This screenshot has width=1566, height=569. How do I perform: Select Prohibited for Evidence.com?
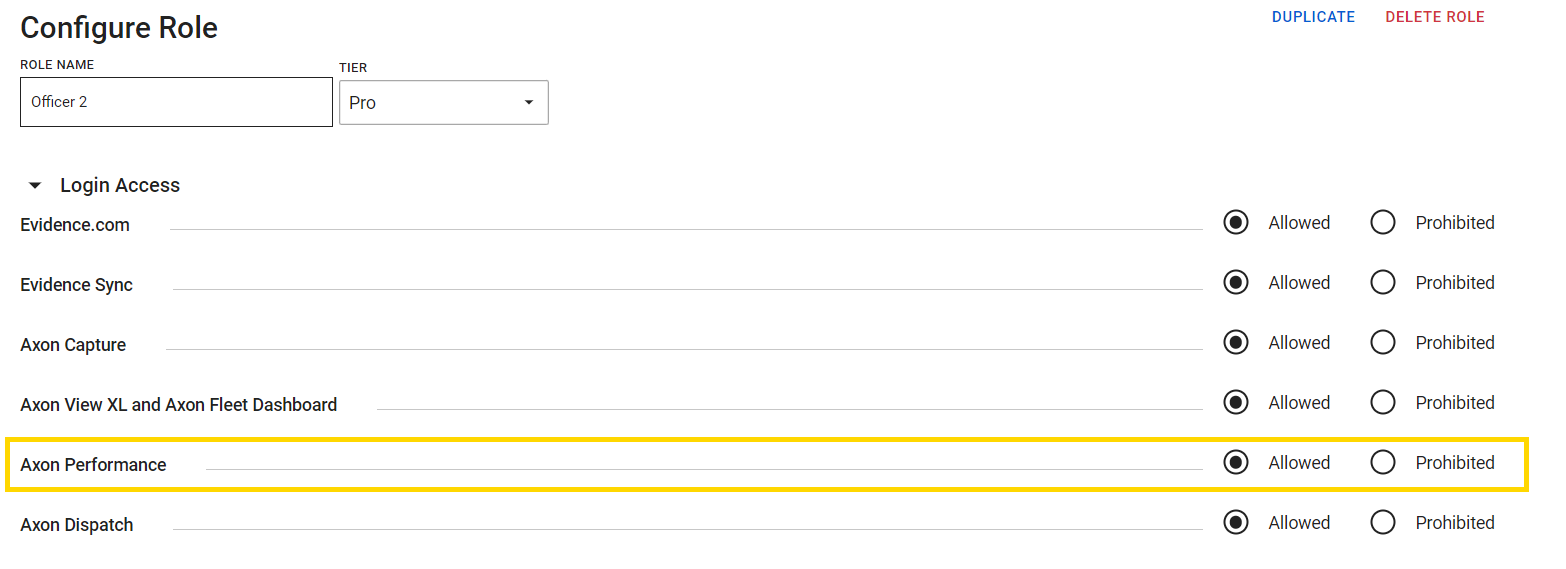coord(1383,223)
